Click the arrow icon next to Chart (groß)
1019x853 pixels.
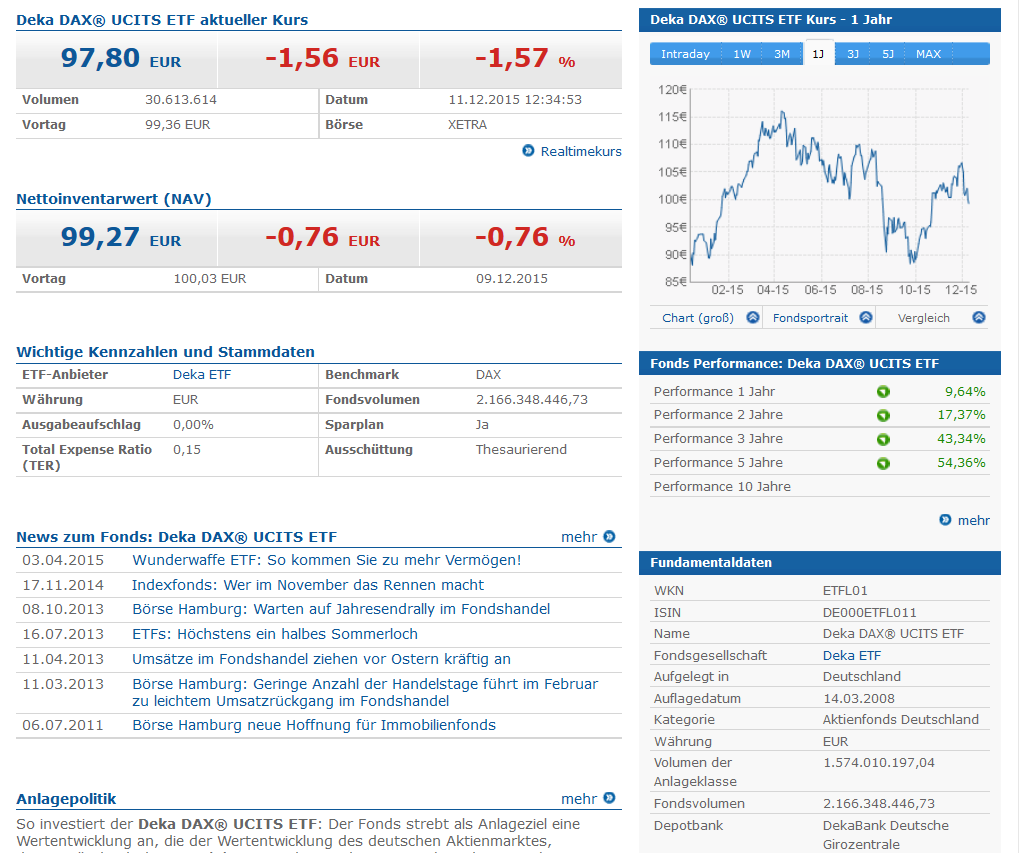[753, 318]
